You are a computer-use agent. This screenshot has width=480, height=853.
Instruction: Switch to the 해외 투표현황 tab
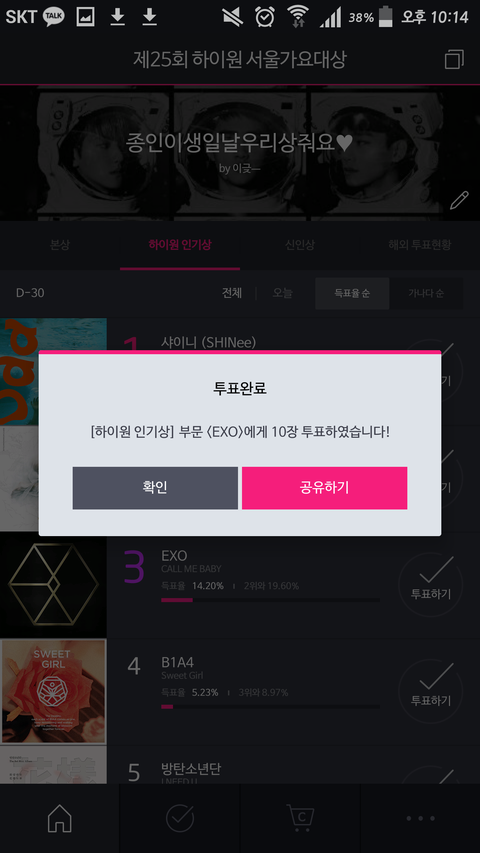pos(420,245)
